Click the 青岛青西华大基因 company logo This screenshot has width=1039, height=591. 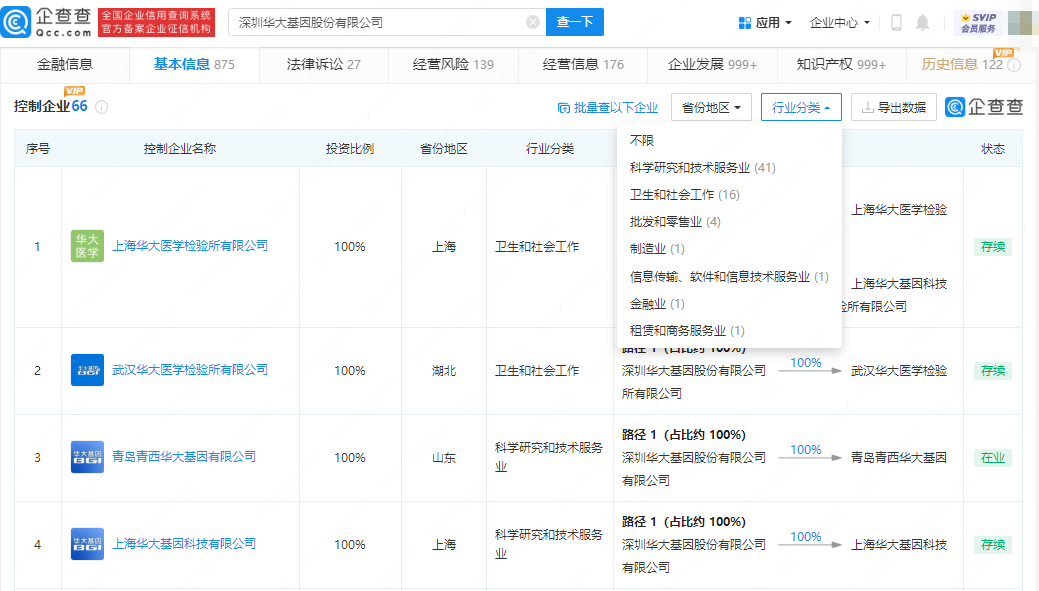[x=87, y=457]
